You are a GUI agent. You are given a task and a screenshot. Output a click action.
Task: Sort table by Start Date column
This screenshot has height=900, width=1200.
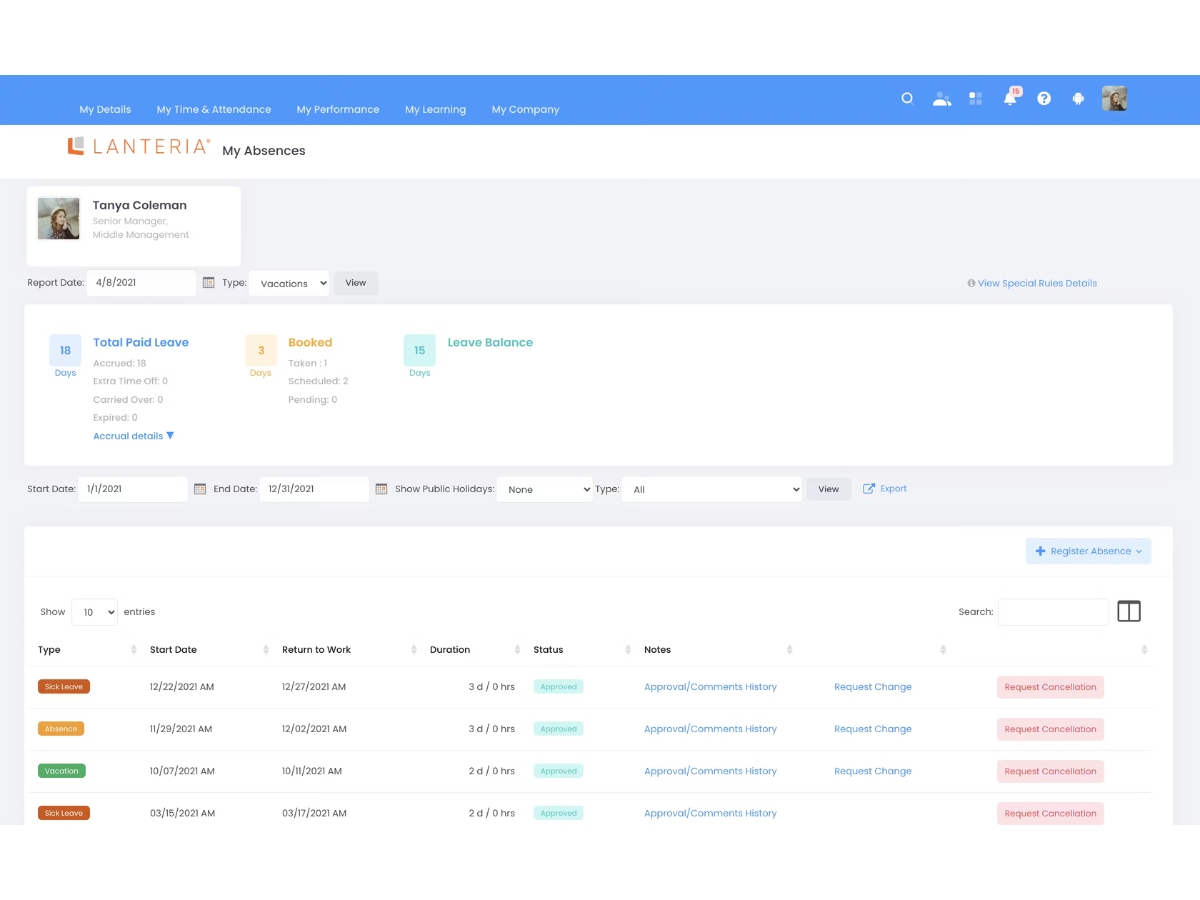pos(266,650)
